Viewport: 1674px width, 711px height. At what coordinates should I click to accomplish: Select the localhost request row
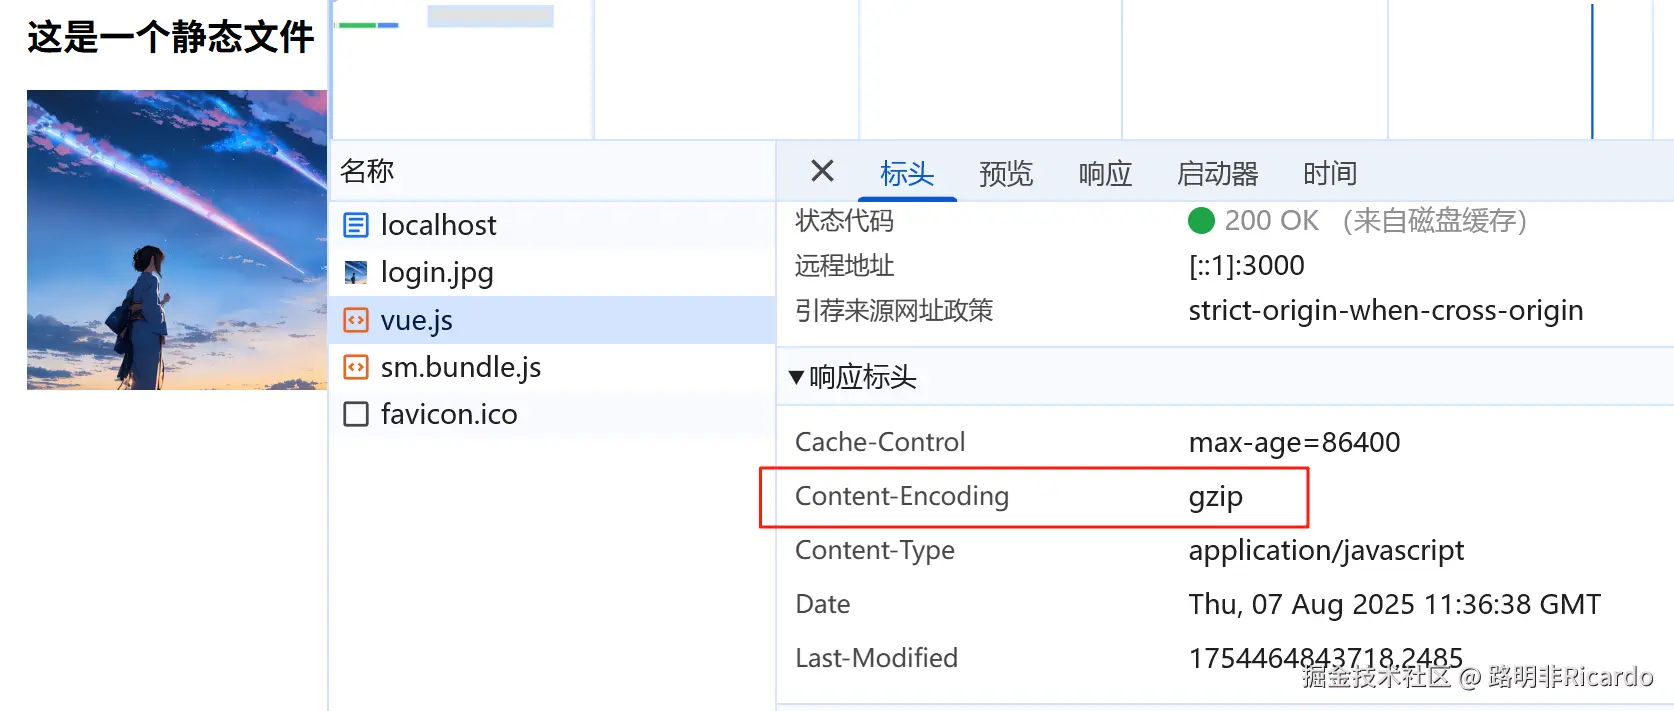[x=438, y=225]
